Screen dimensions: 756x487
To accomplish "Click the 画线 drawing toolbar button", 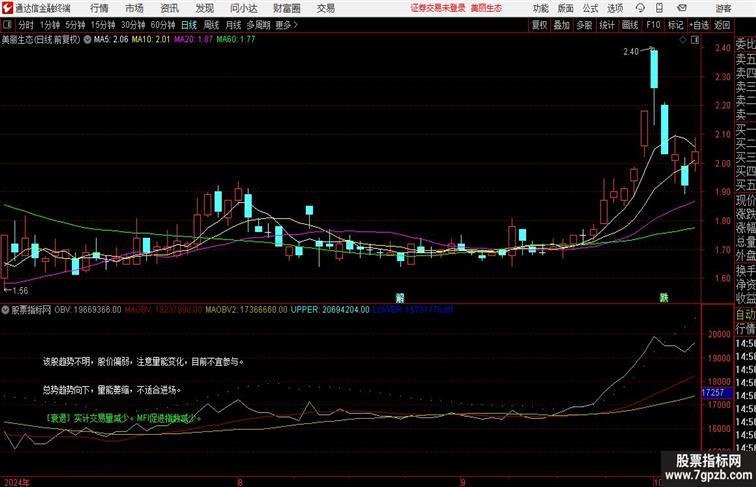I will pyautogui.click(x=630, y=25).
